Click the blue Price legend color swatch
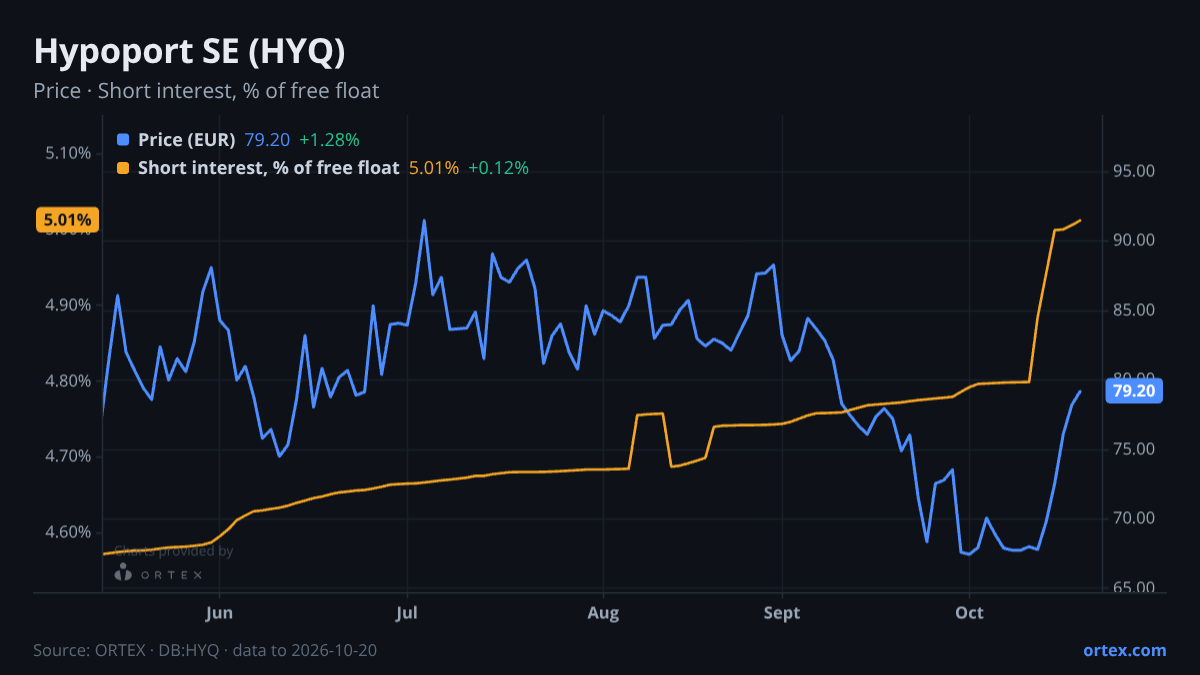 coord(123,140)
